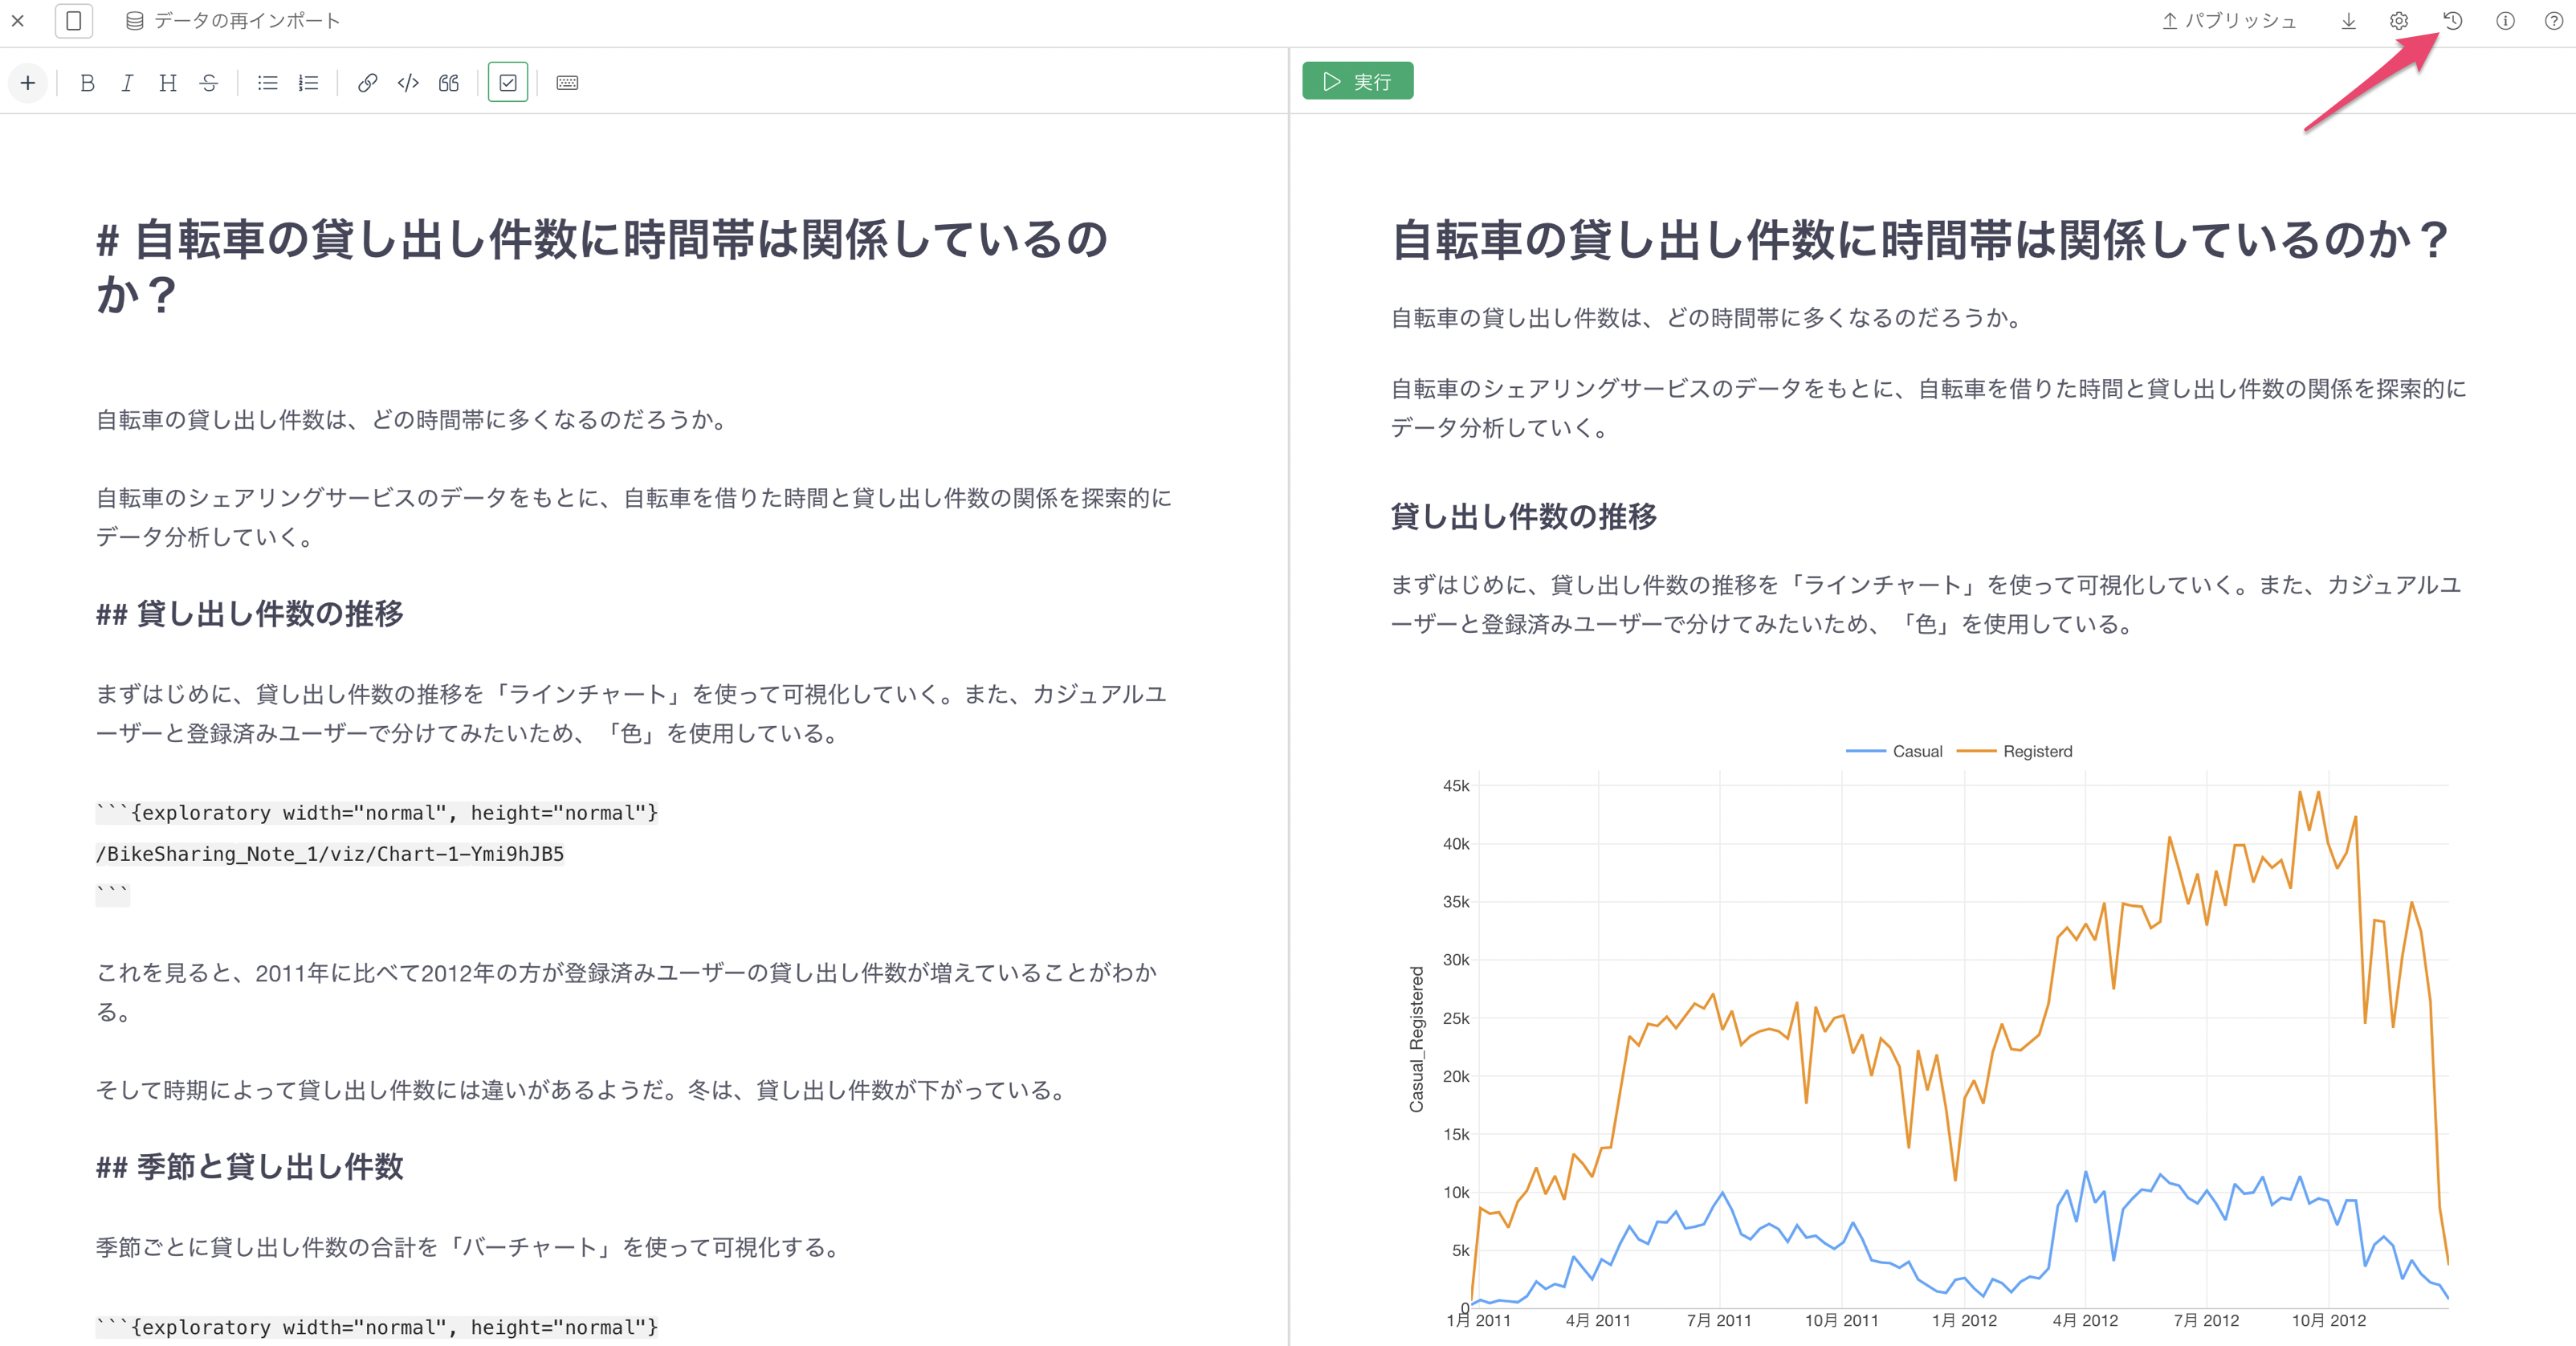Click editor paragraph starting そして時期によって
This screenshot has height=1346, width=2576.
point(584,1090)
